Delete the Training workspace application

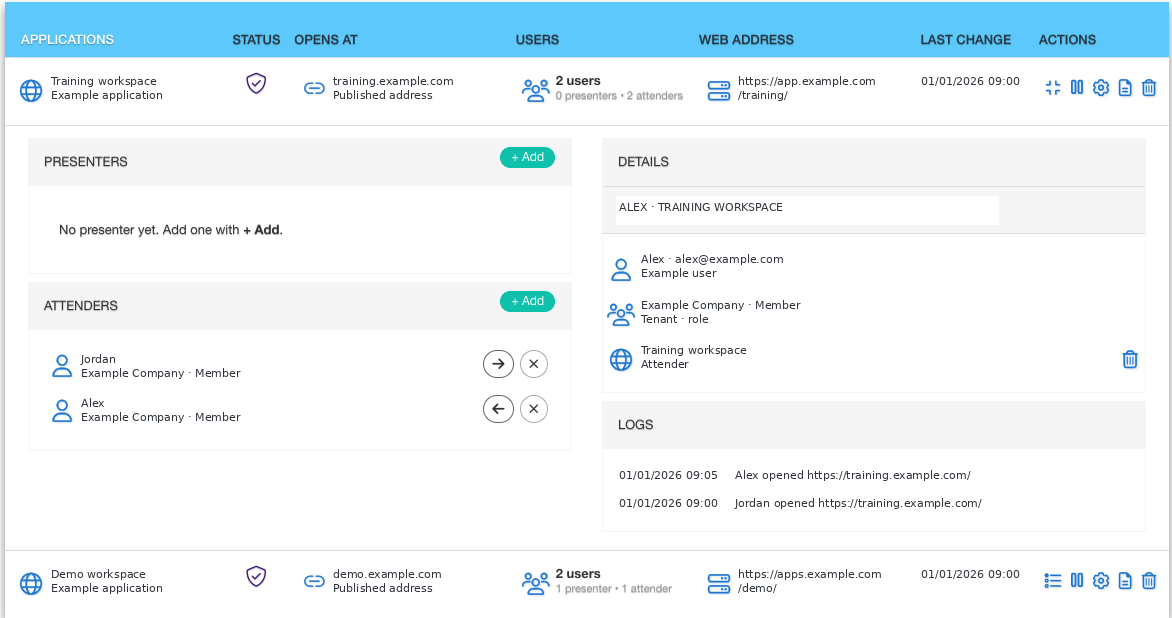pyautogui.click(x=1149, y=88)
